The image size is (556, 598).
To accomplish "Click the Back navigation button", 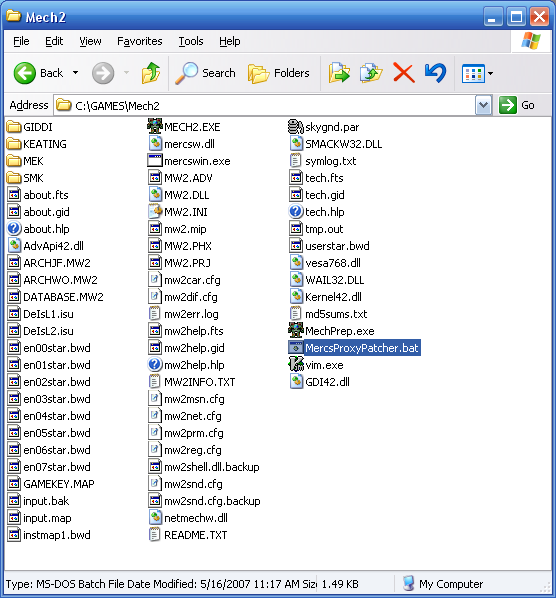I will click(x=38, y=73).
